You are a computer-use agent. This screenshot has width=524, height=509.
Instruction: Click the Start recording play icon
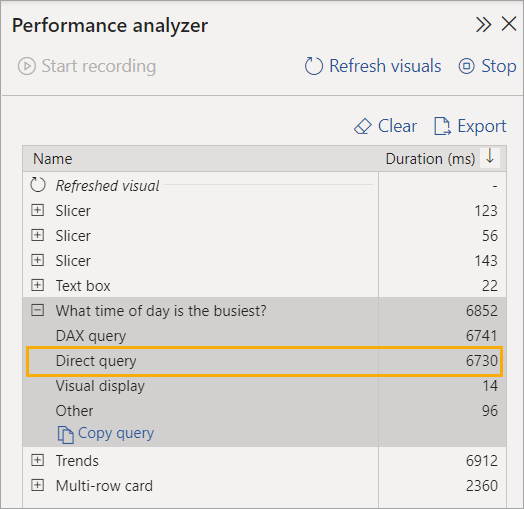coord(27,66)
